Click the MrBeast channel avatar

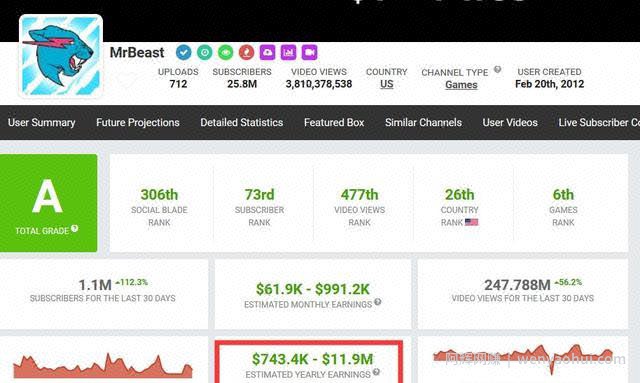pos(61,56)
